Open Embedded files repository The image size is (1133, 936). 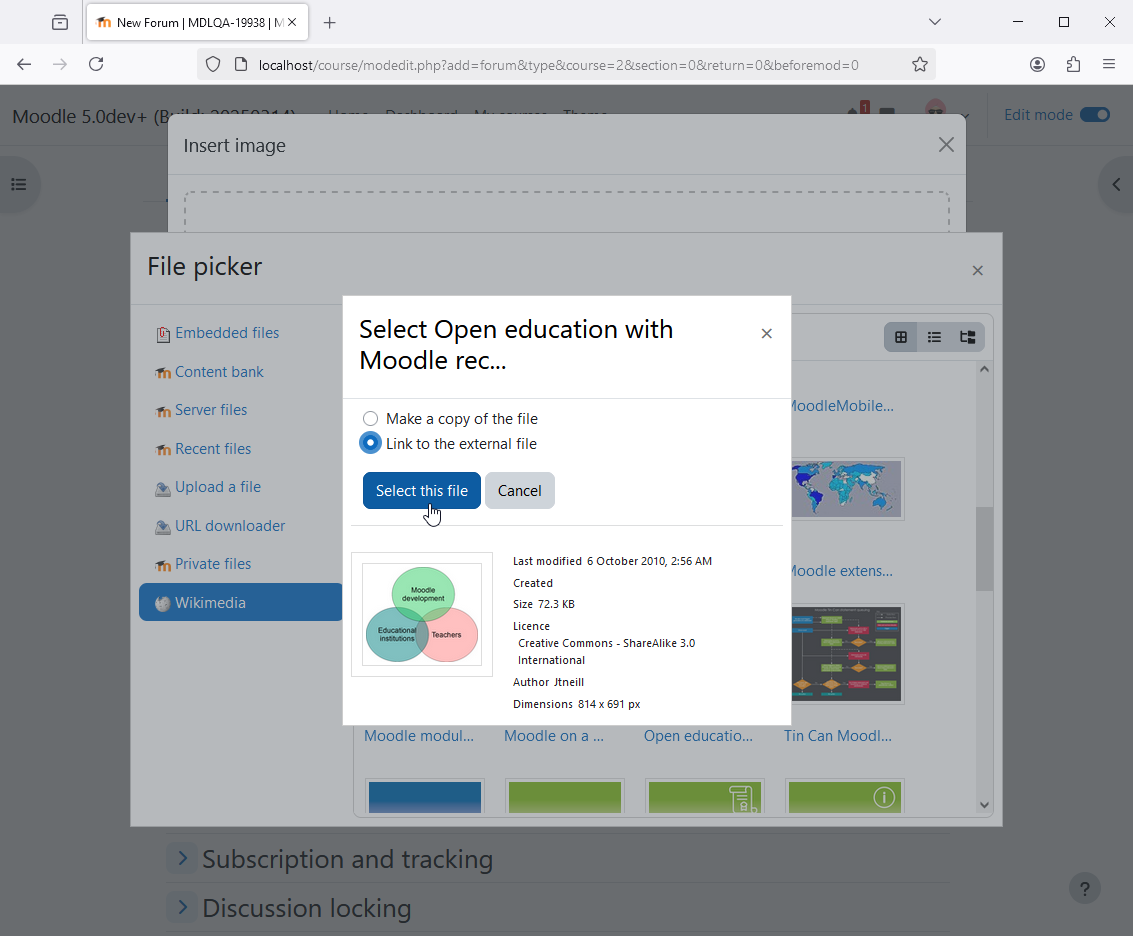pyautogui.click(x=227, y=332)
